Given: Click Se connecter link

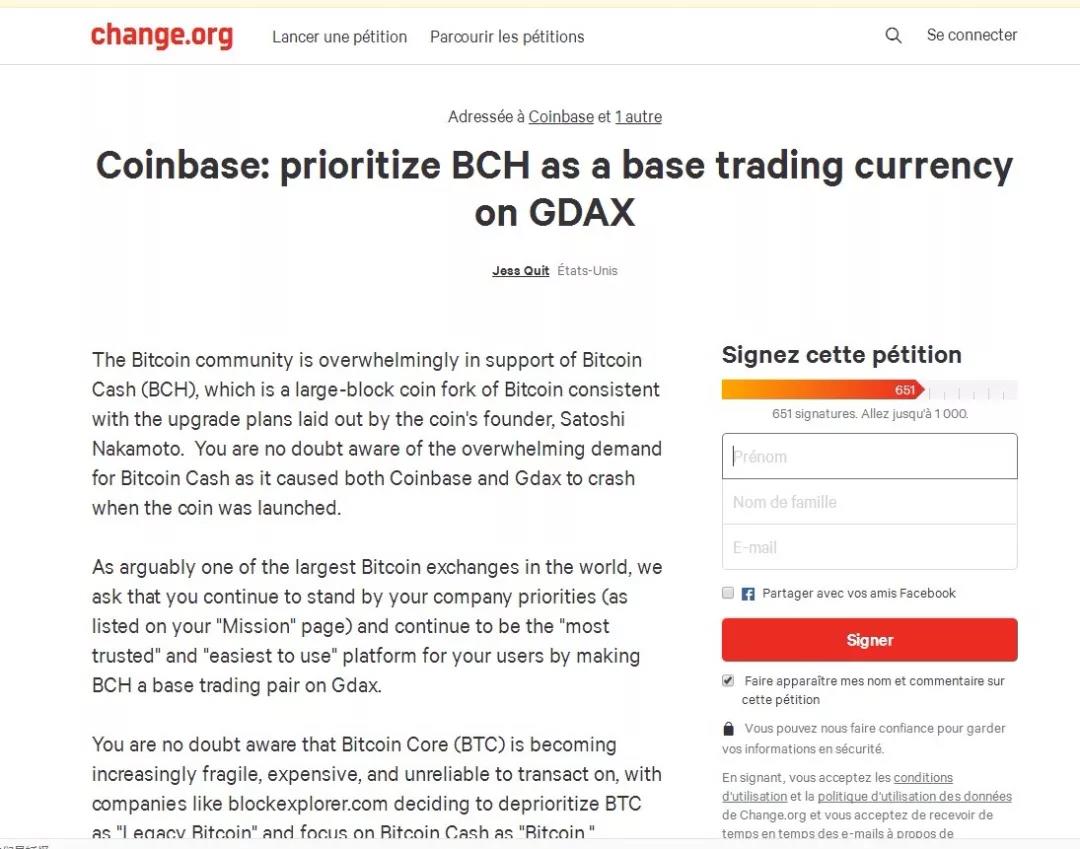Looking at the screenshot, I should coord(972,35).
